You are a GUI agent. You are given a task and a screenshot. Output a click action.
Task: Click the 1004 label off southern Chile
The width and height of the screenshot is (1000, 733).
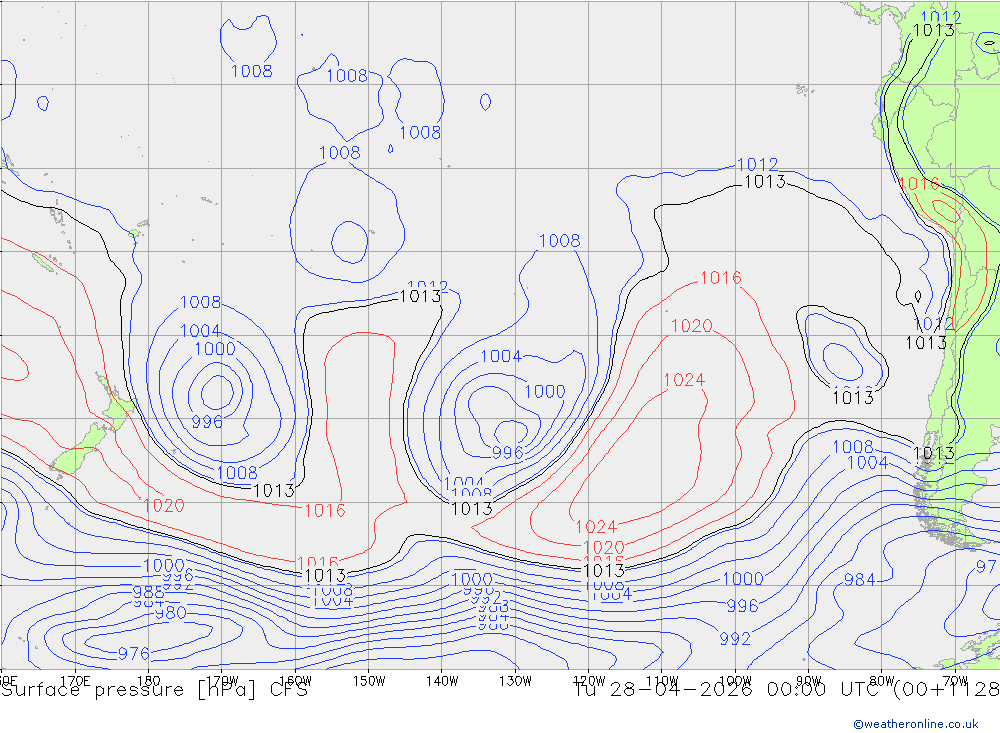[867, 462]
